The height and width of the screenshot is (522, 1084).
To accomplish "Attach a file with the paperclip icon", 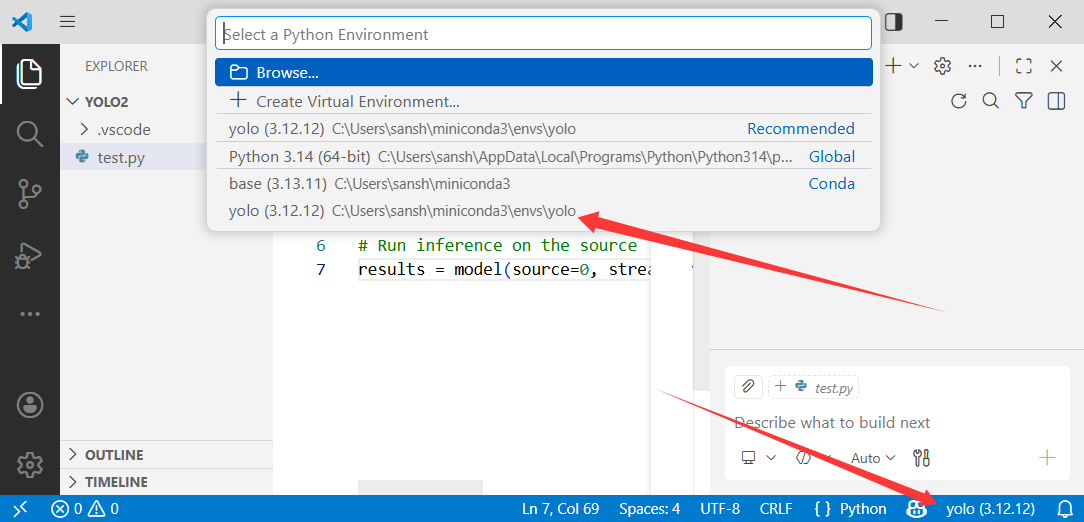I will tap(748, 386).
